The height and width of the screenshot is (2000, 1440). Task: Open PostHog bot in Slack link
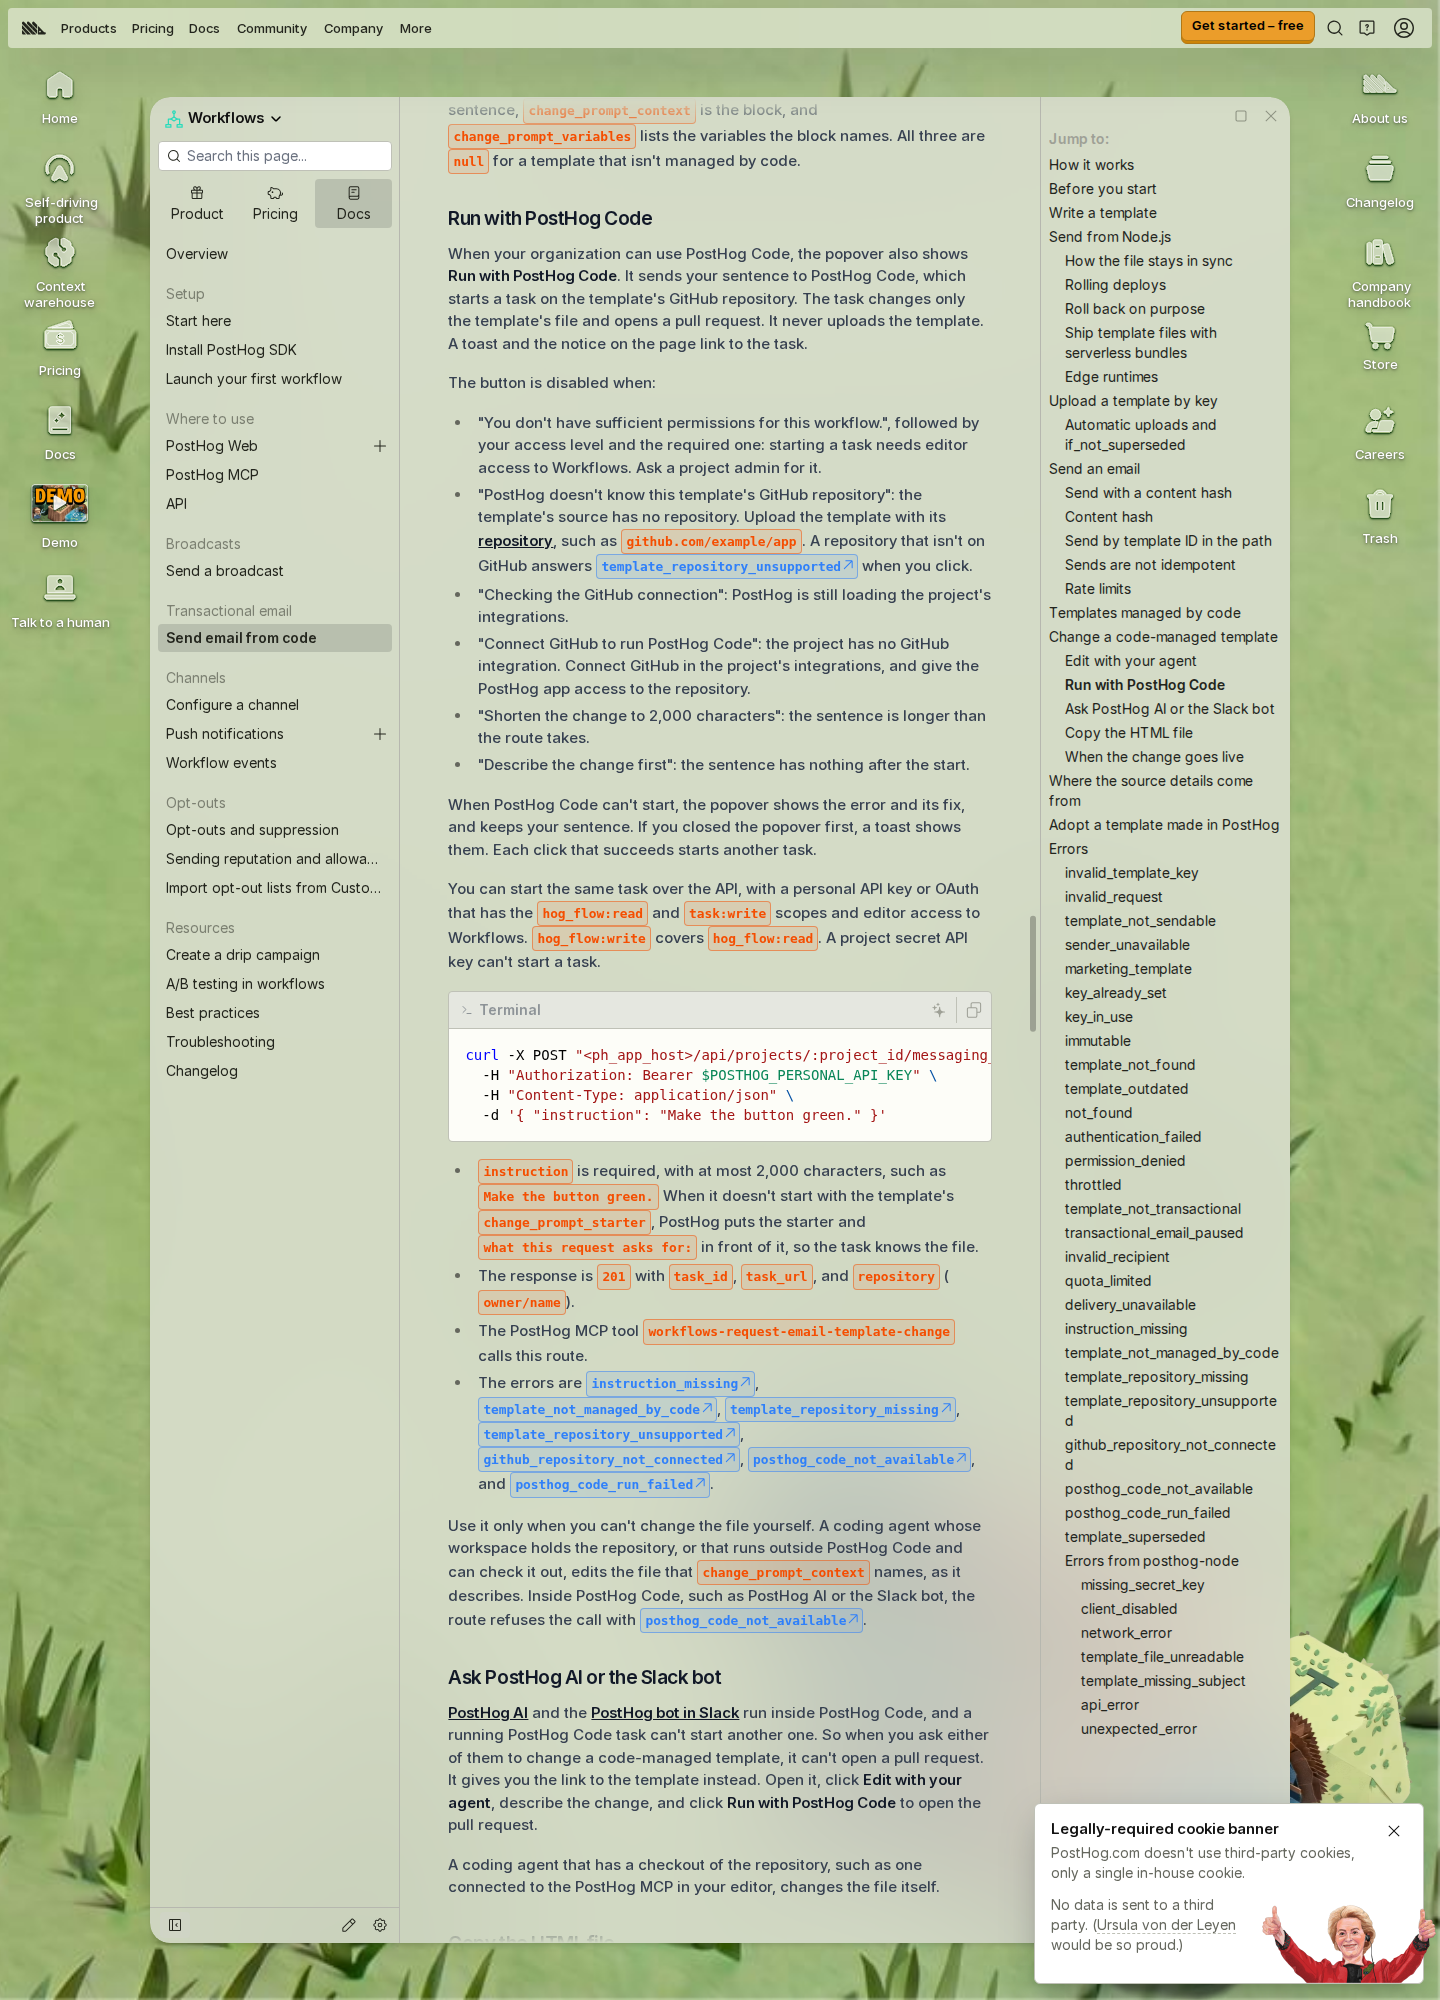[665, 1713]
